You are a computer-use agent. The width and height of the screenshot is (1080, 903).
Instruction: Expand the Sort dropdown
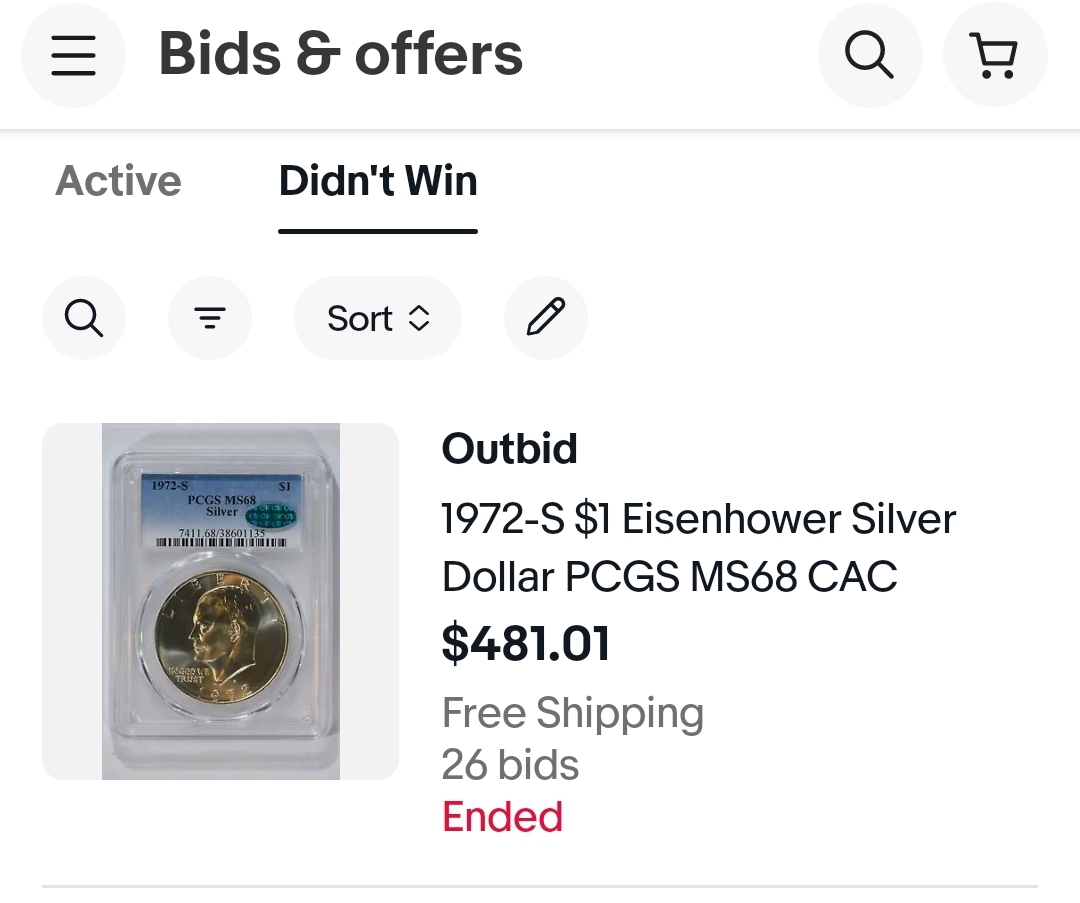pyautogui.click(x=378, y=318)
